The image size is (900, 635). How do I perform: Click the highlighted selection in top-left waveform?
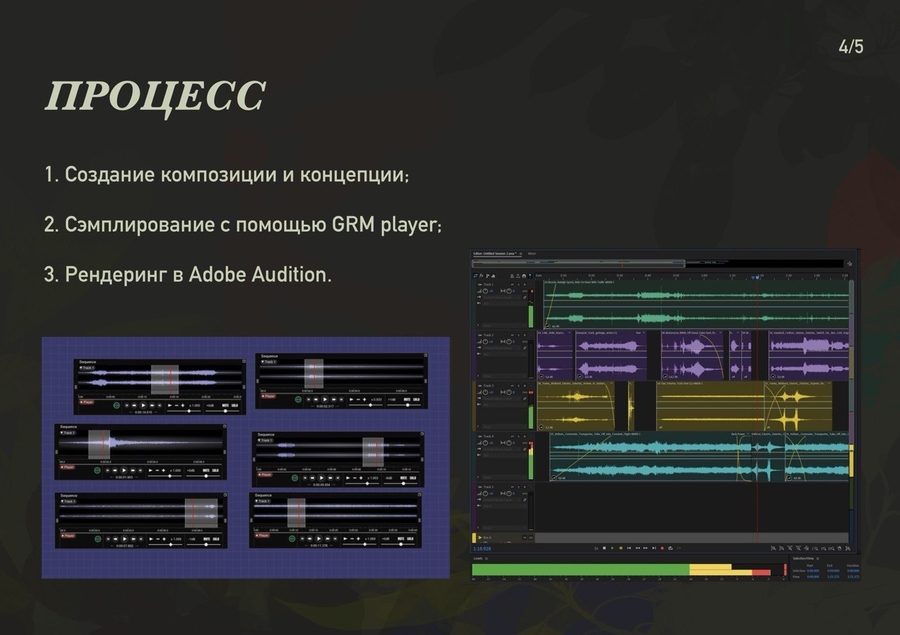click(165, 379)
